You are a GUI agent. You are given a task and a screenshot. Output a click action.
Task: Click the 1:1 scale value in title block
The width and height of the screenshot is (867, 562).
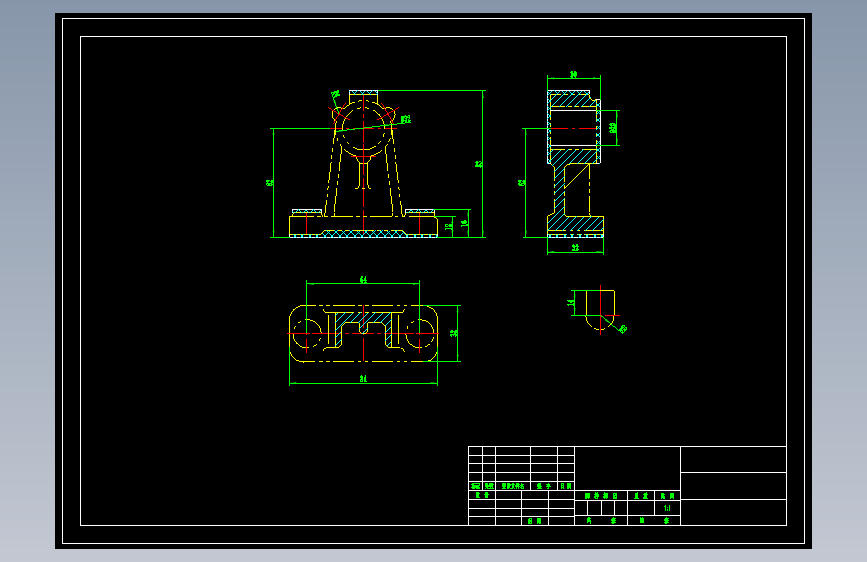667,508
